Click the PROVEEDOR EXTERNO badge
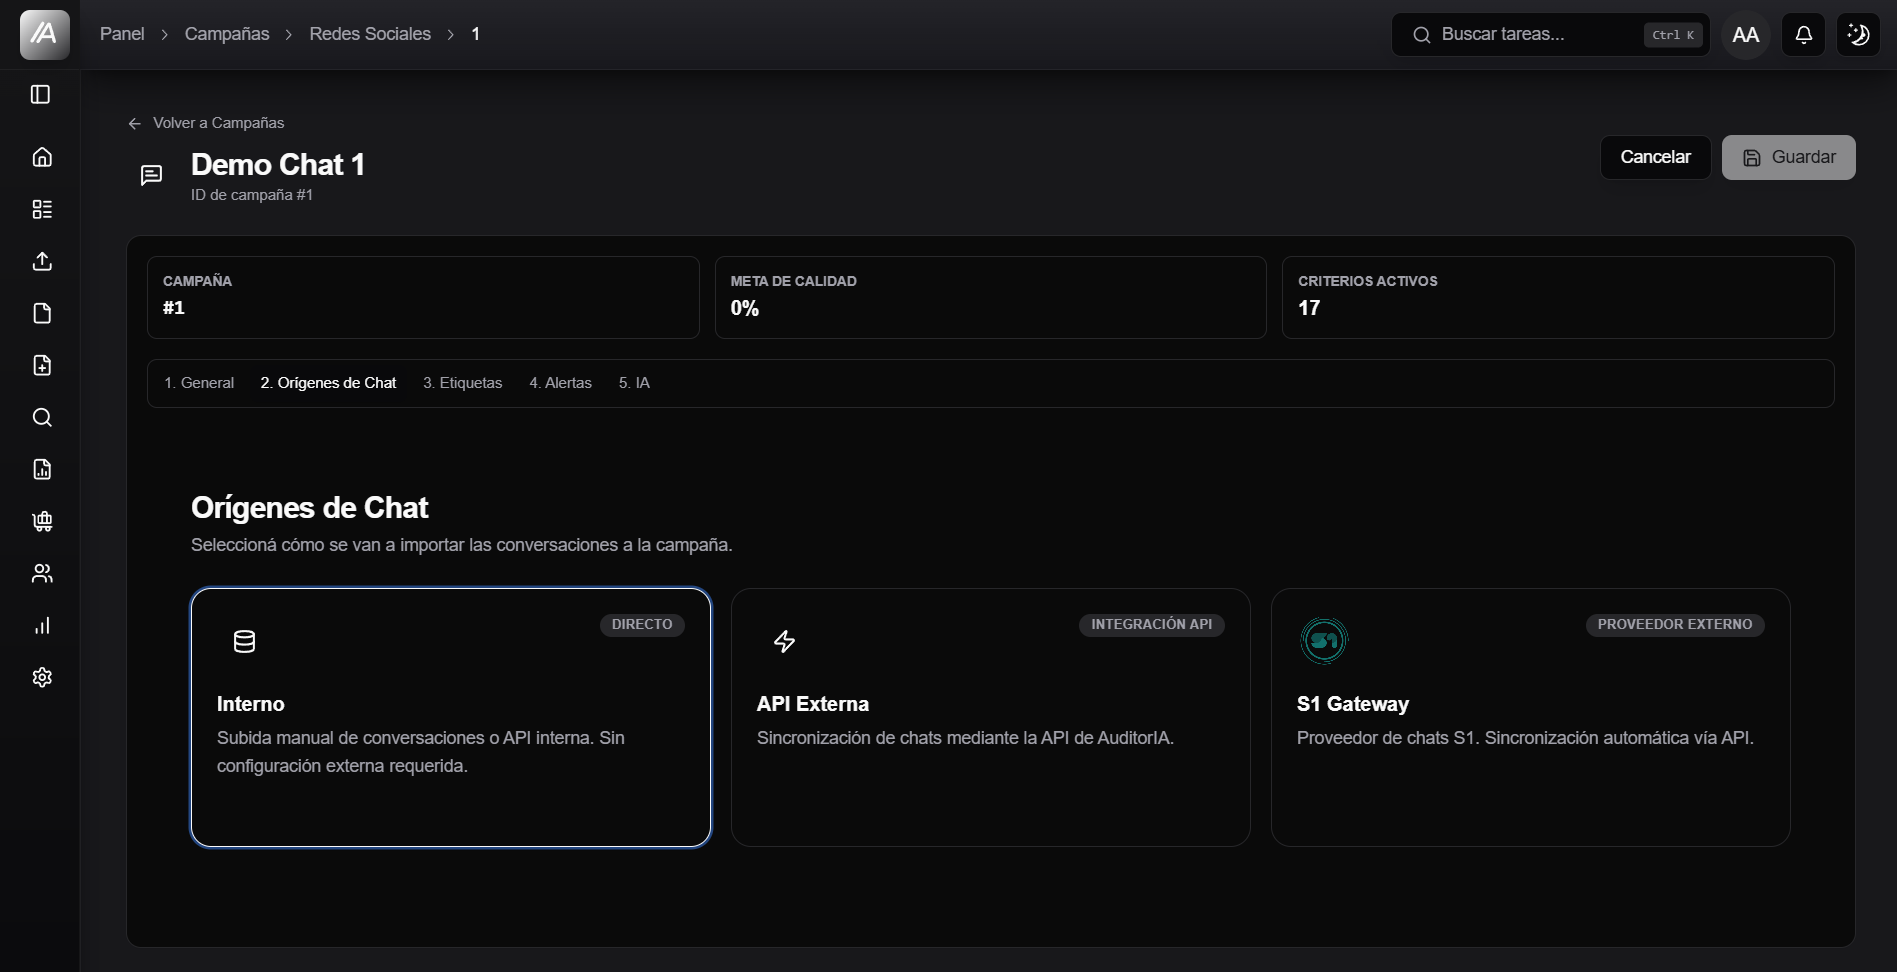Screen dimensions: 1897x972 (1675, 624)
